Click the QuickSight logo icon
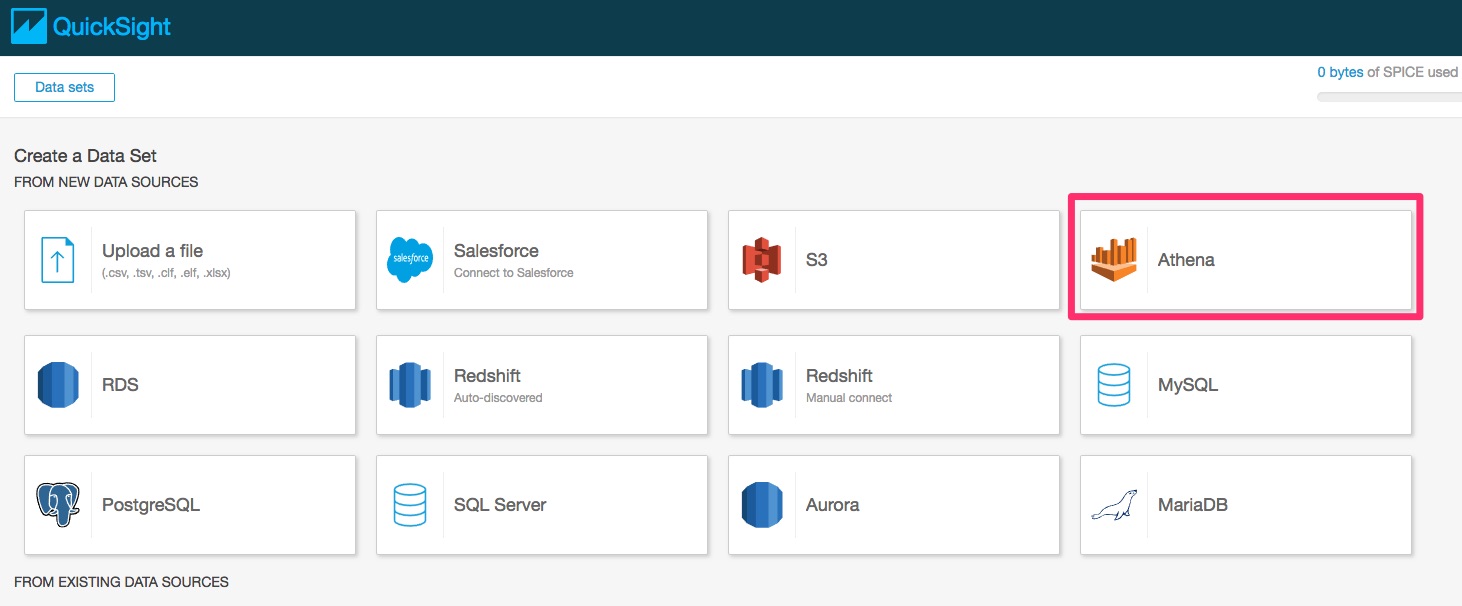1462x606 pixels. tap(29, 26)
